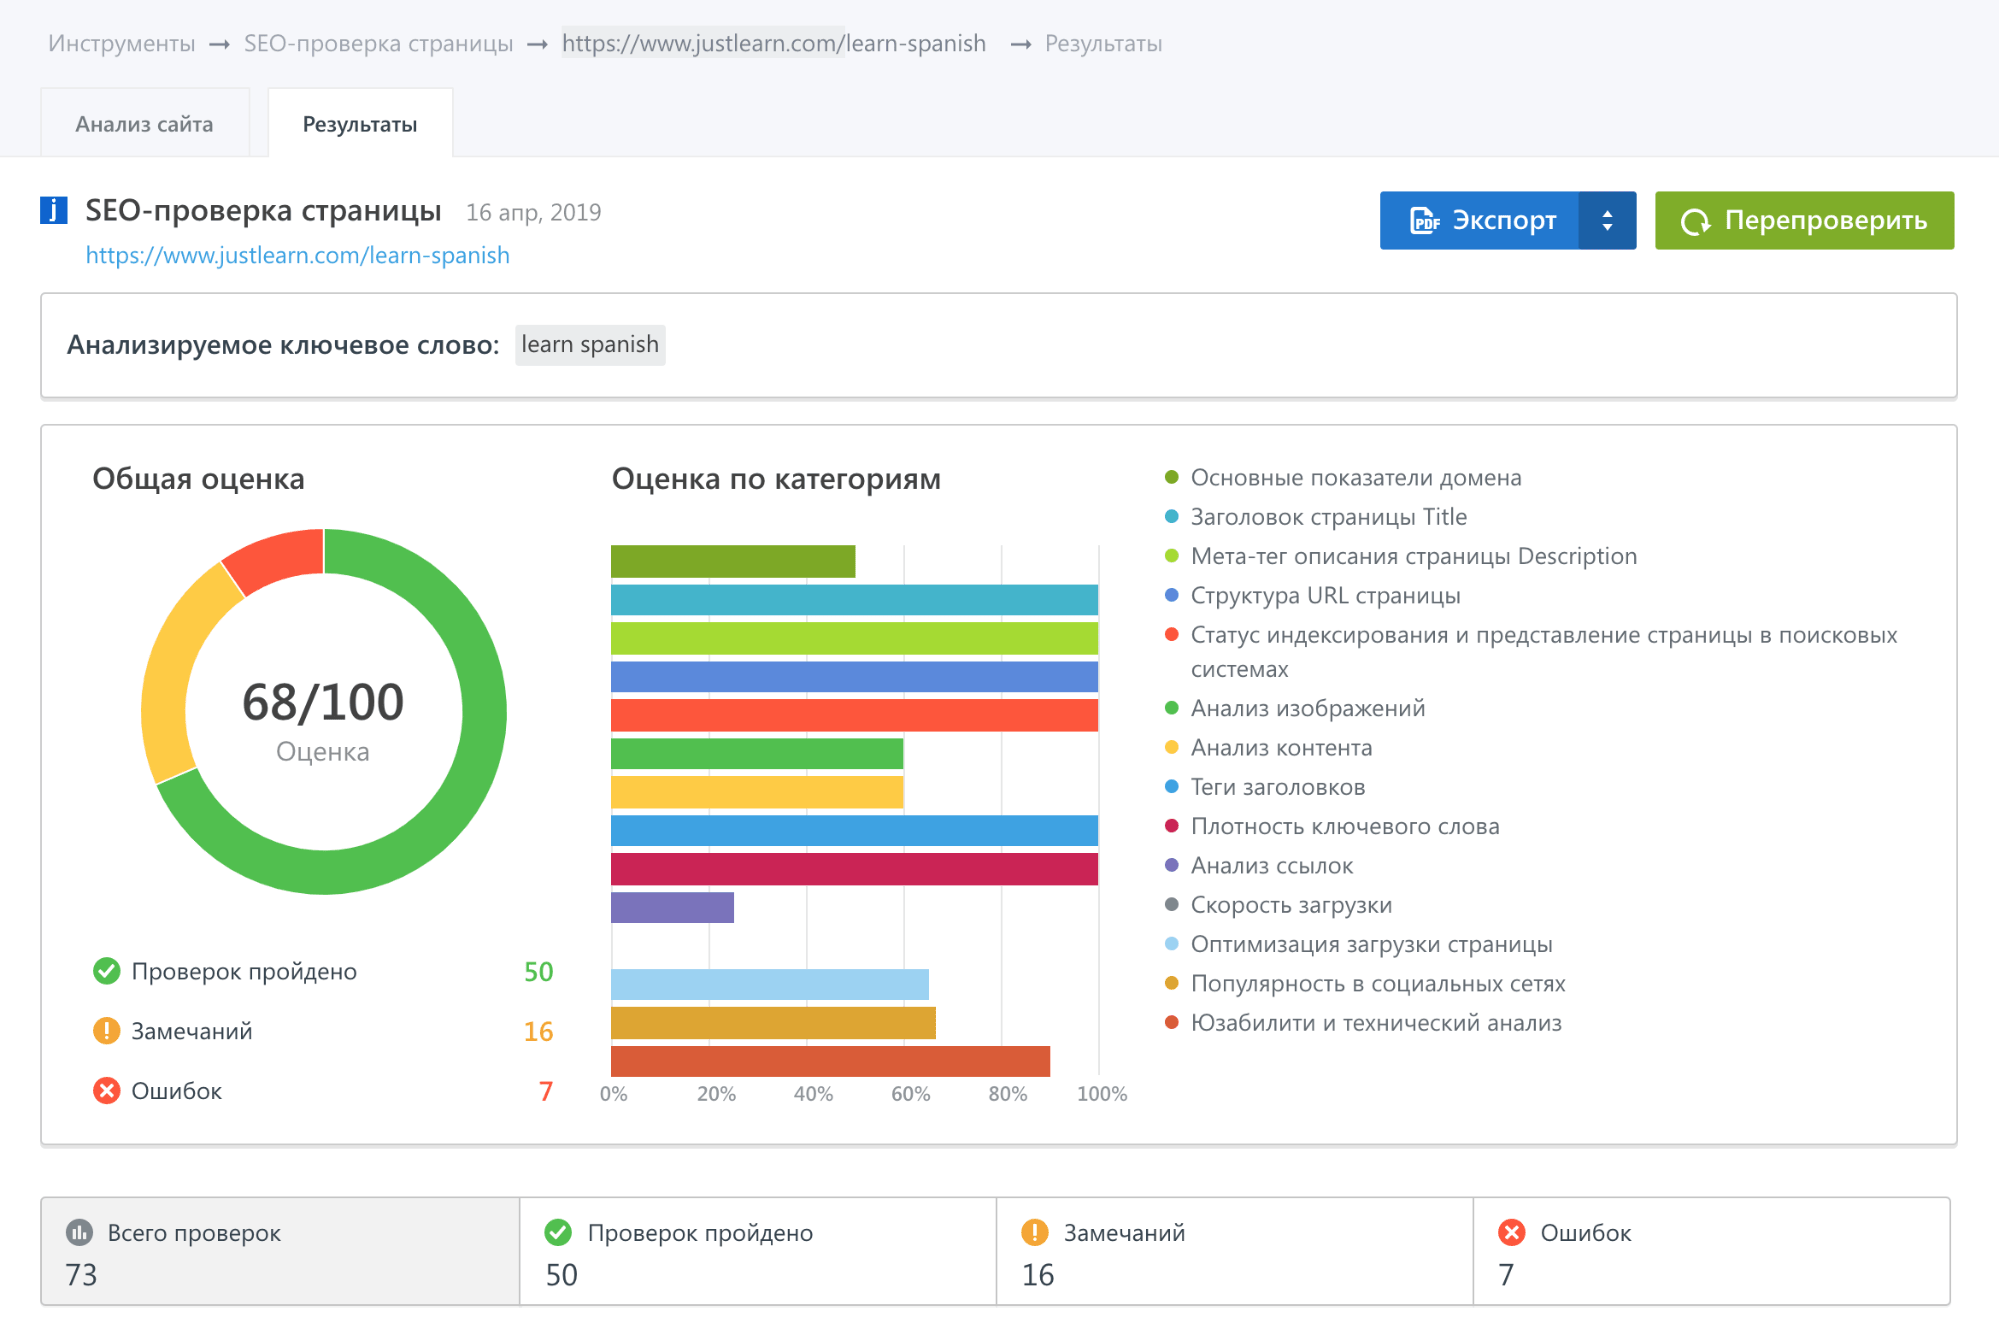Open Инструменты in the breadcrumb

coord(122,44)
